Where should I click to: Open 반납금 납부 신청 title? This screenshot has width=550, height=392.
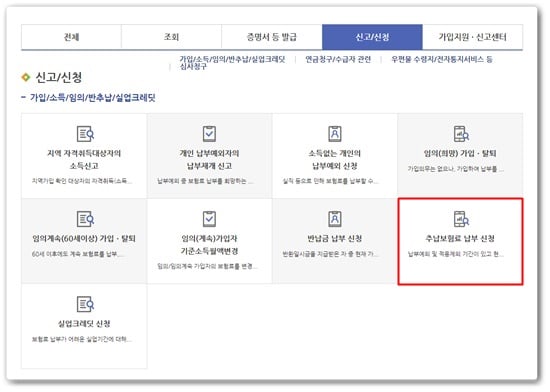click(335, 238)
